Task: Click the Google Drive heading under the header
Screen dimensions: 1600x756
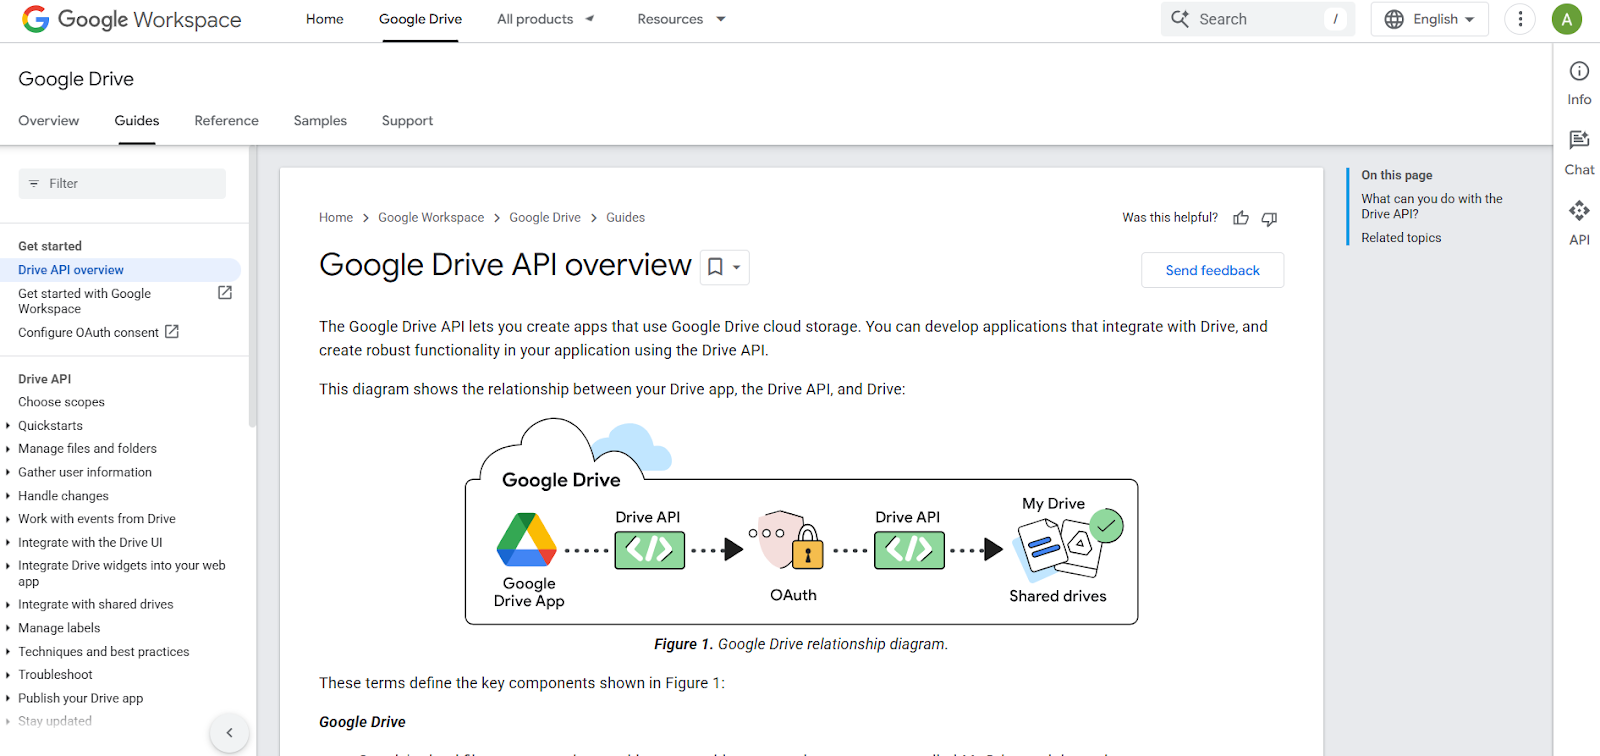Action: click(76, 79)
